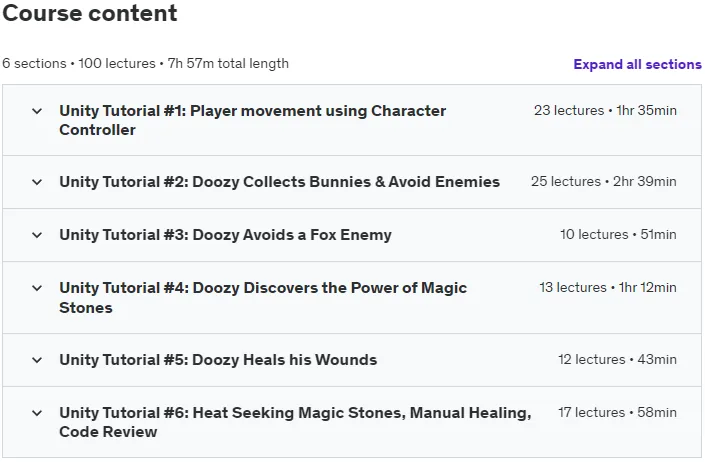Expand the Unity Tutorial #2 chevron
This screenshot has width=705, height=462.
click(37, 182)
